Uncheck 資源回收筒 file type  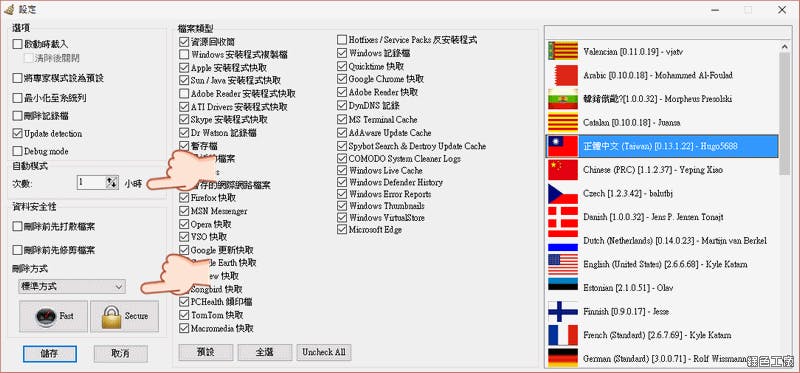point(184,41)
